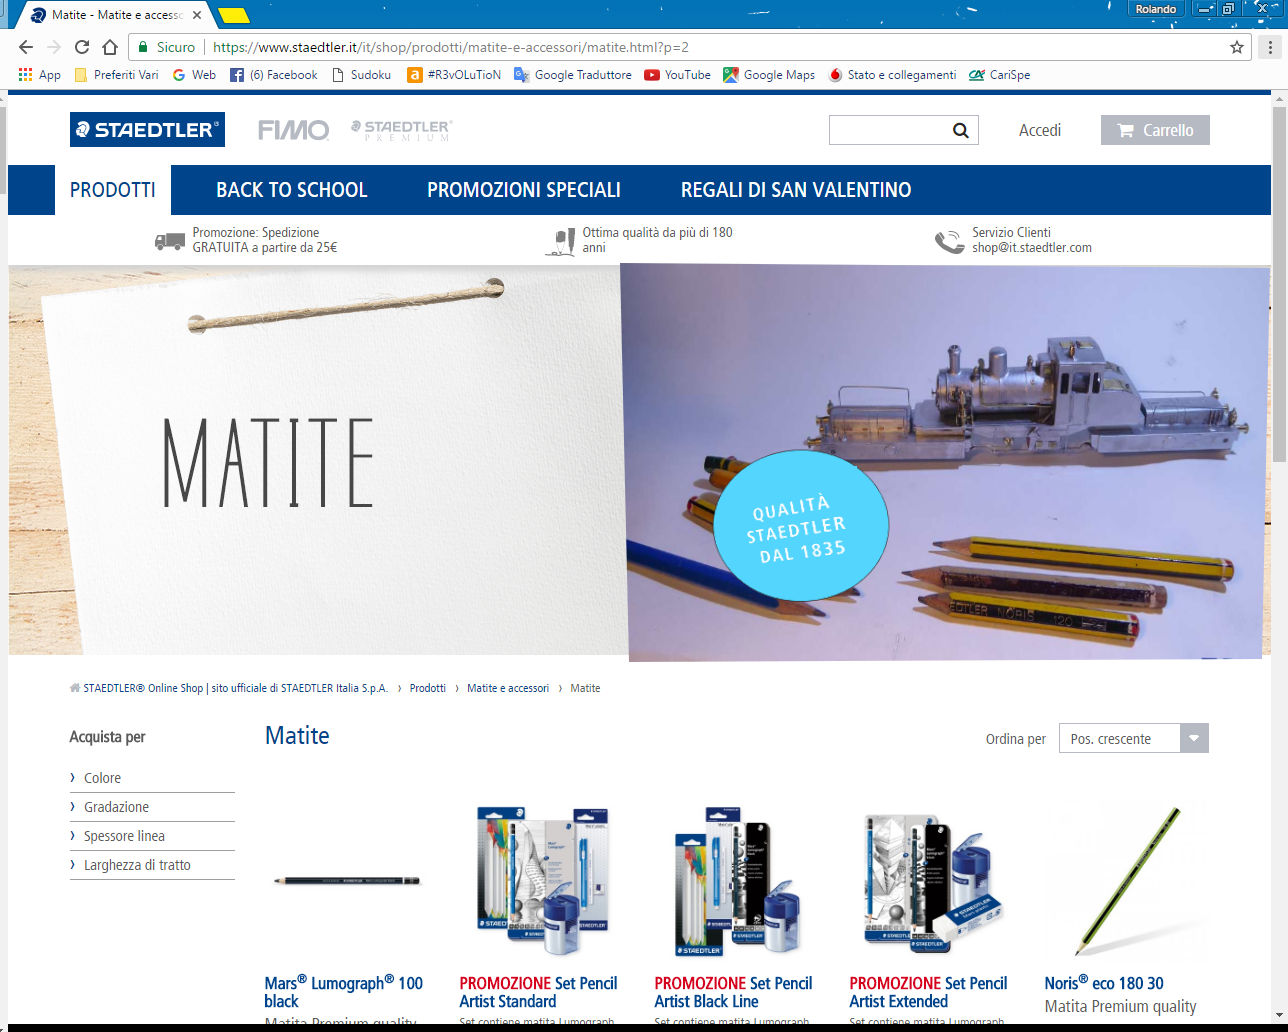
Task: Open the #R3vOLuTioN bookmark
Action: click(454, 75)
